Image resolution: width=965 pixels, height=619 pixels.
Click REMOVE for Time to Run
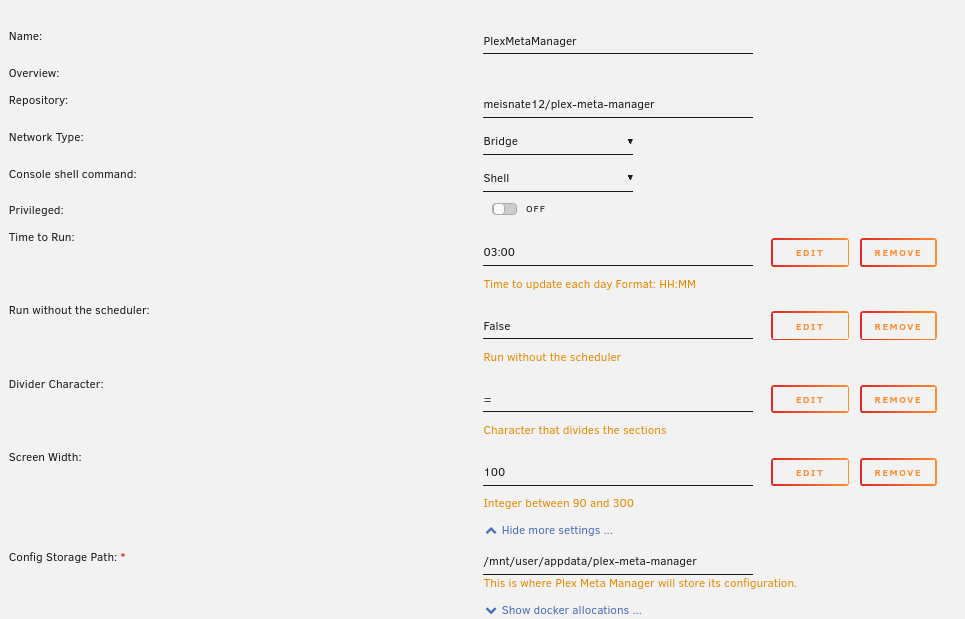point(898,252)
